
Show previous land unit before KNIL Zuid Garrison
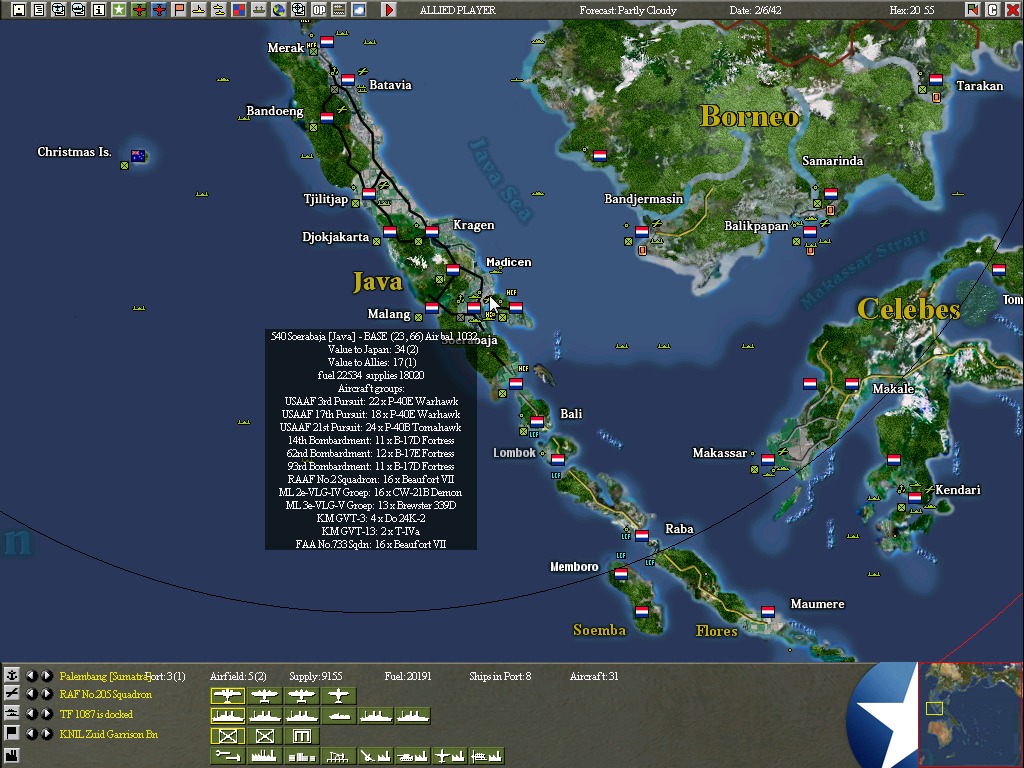[31, 733]
